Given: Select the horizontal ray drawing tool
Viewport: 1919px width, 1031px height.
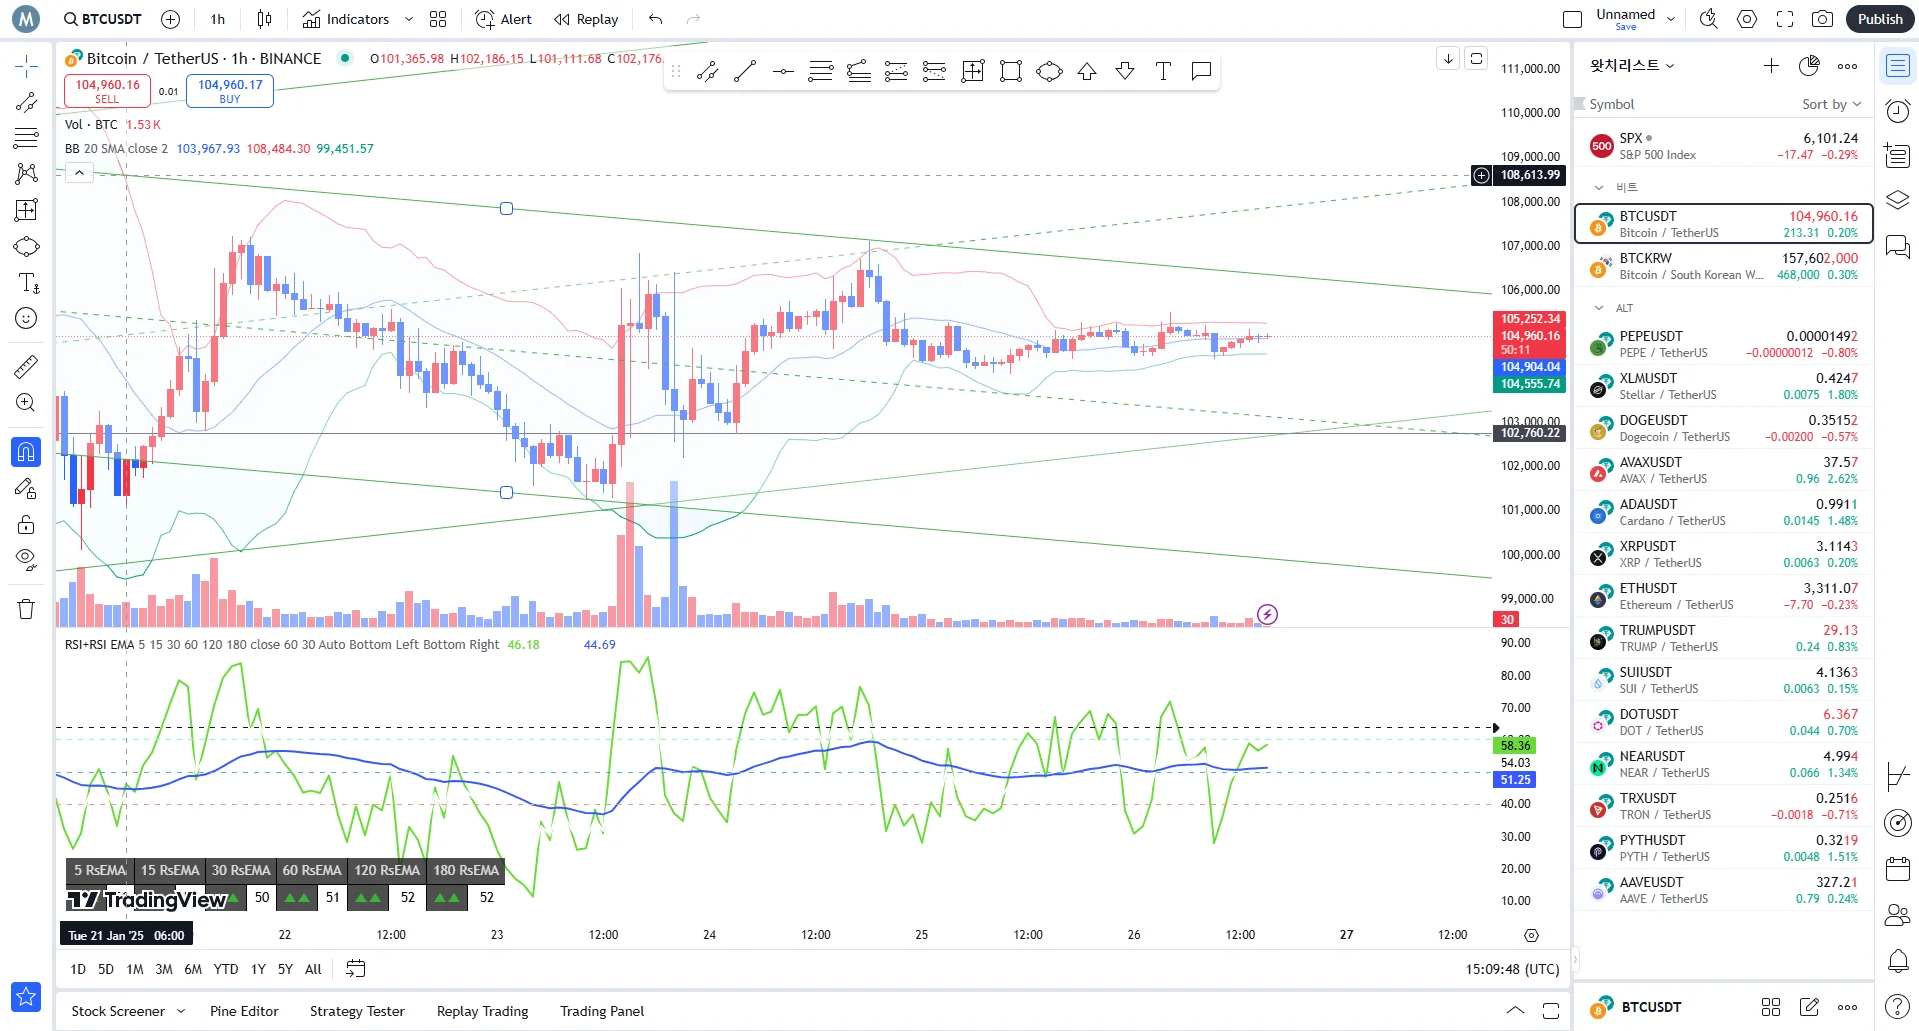Looking at the screenshot, I should 783,71.
